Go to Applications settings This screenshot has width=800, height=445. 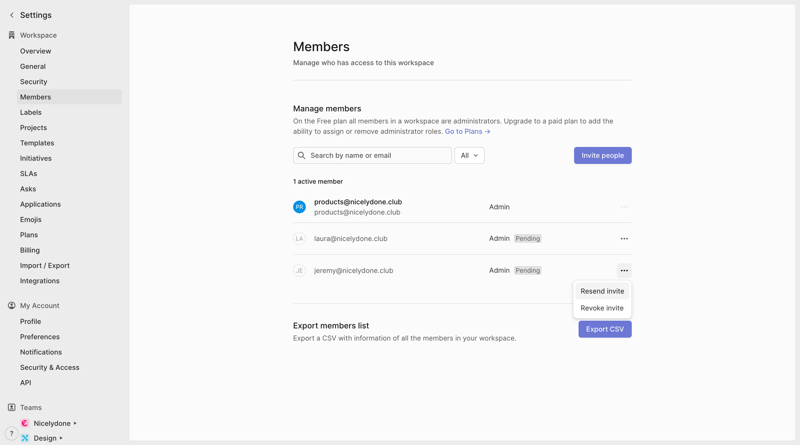(69, 204)
